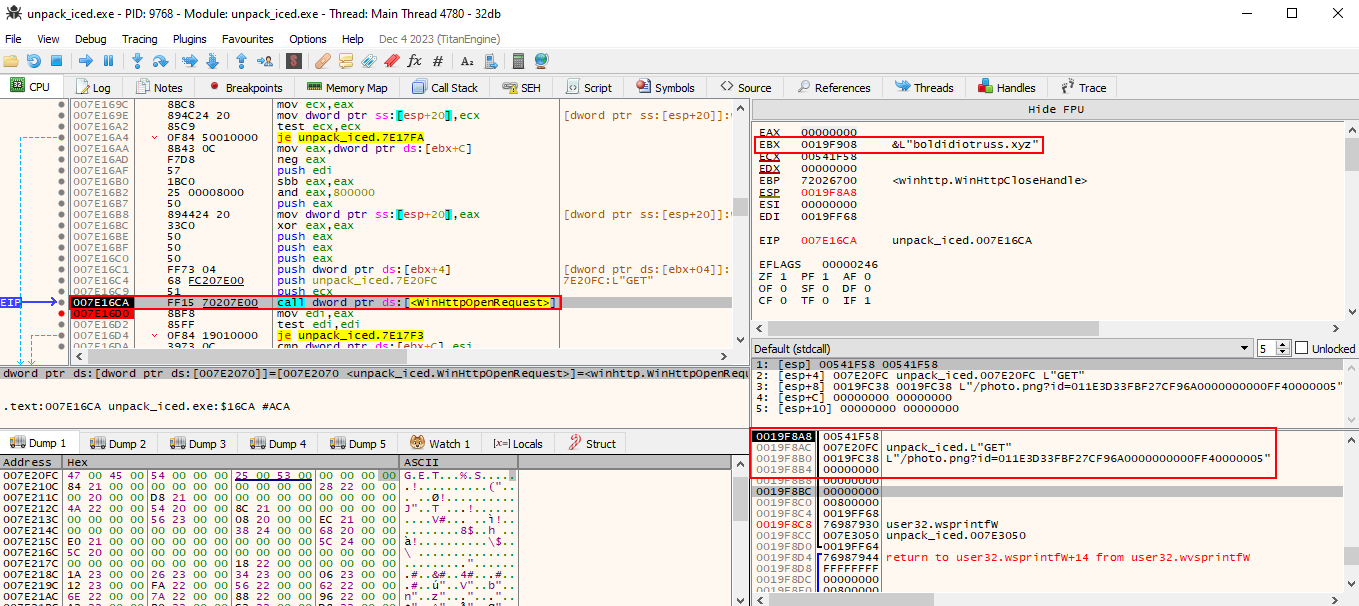
Task: Execute until return
Action: tap(242, 61)
